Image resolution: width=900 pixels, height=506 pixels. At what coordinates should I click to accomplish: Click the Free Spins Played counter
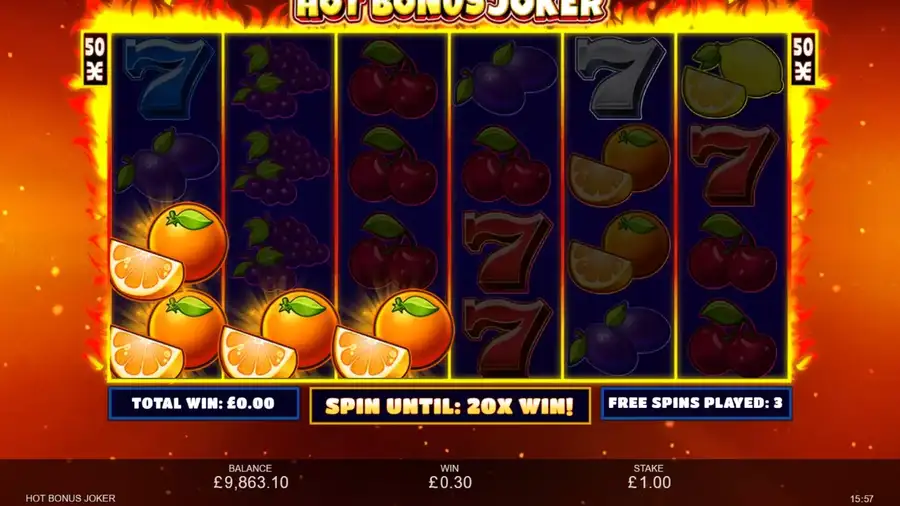tap(696, 403)
